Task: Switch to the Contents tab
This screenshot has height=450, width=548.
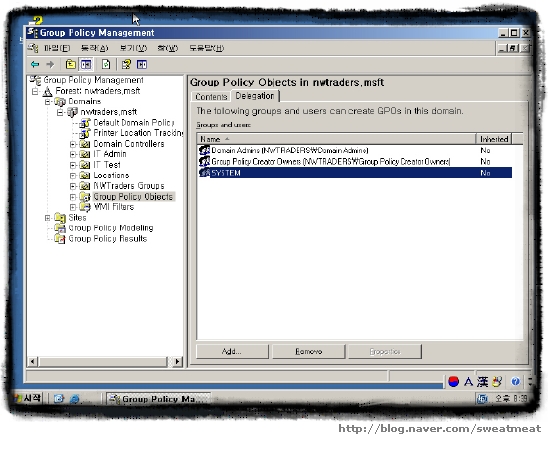Action: tap(211, 97)
